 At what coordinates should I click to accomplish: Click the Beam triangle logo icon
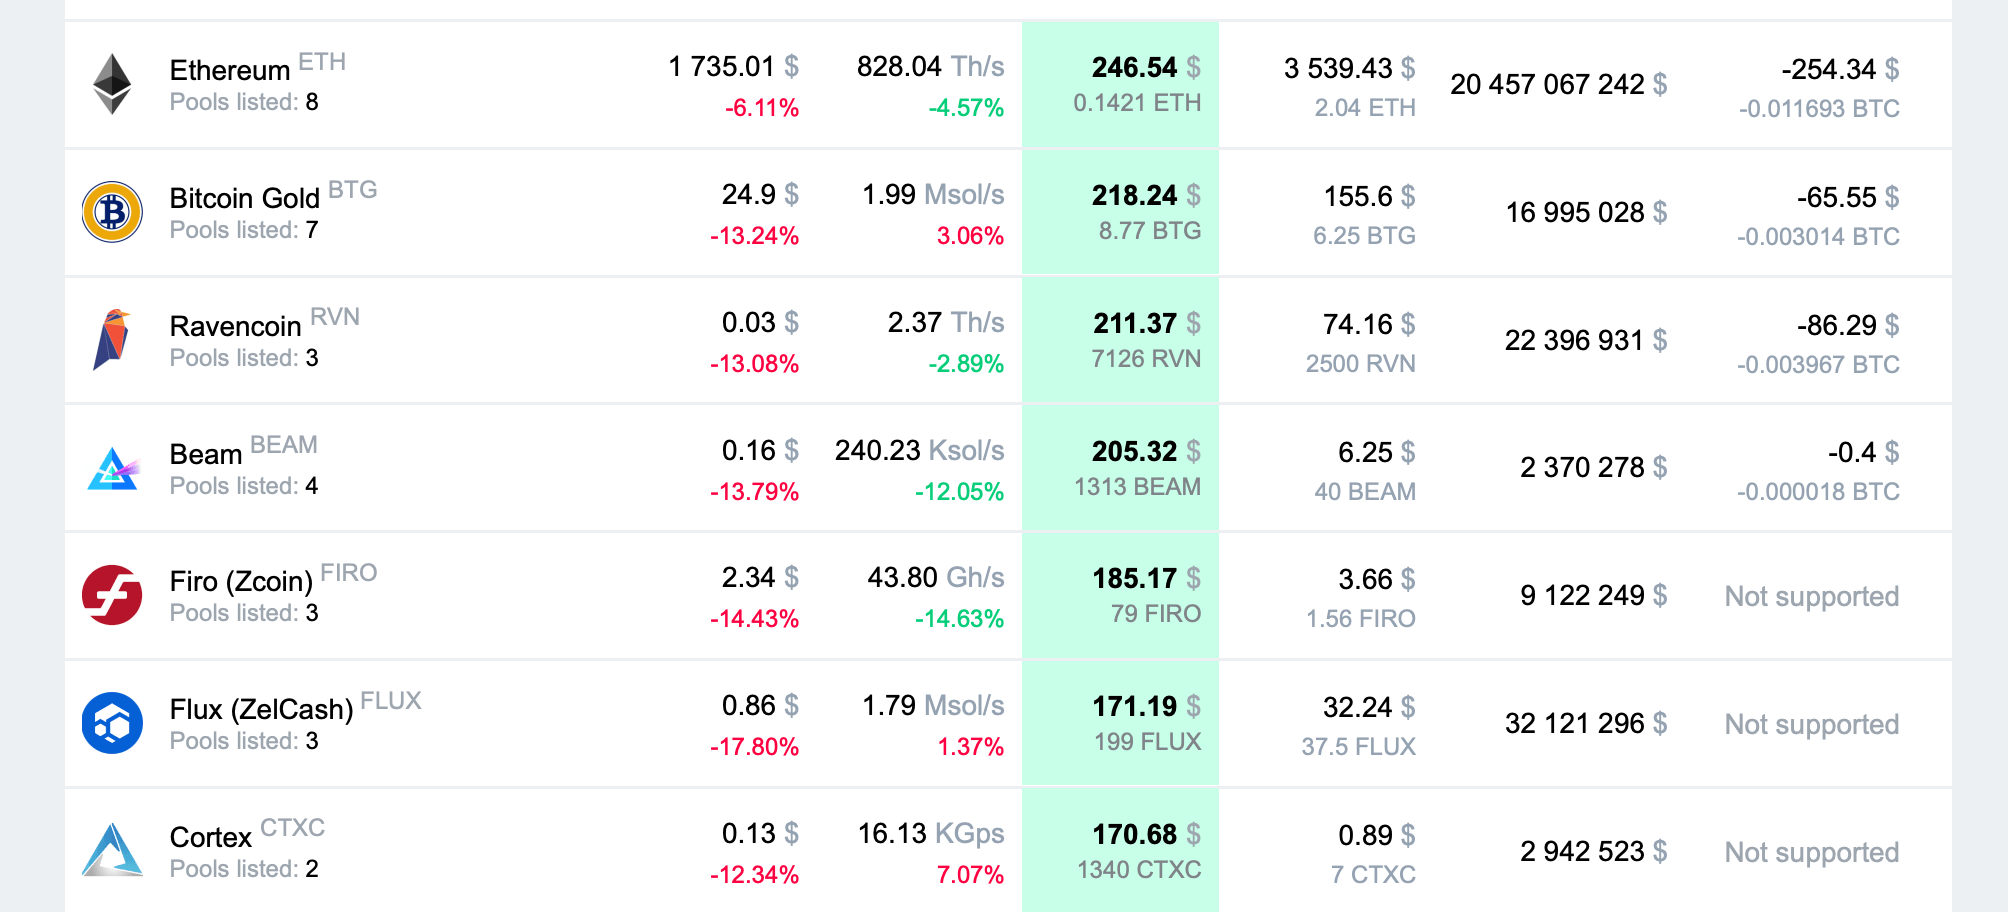[112, 468]
